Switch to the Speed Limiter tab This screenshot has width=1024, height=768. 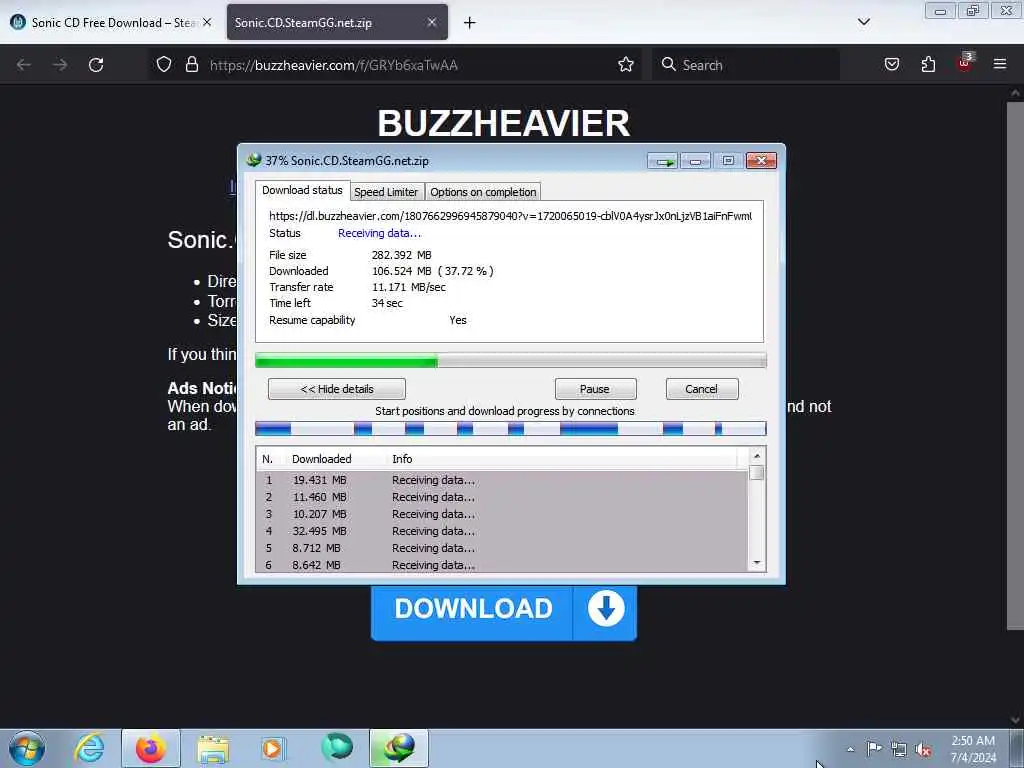pos(385,192)
